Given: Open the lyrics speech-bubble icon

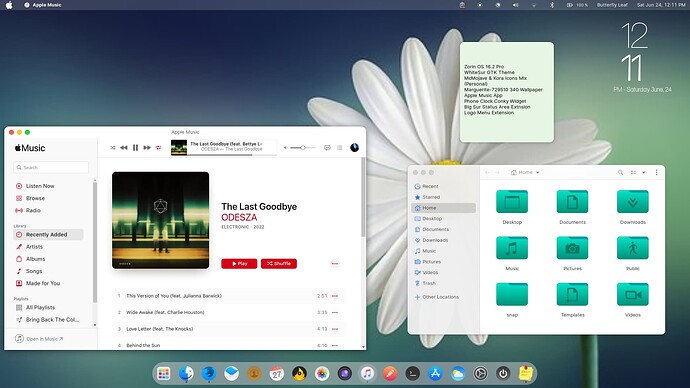Looking at the screenshot, I should click(327, 148).
